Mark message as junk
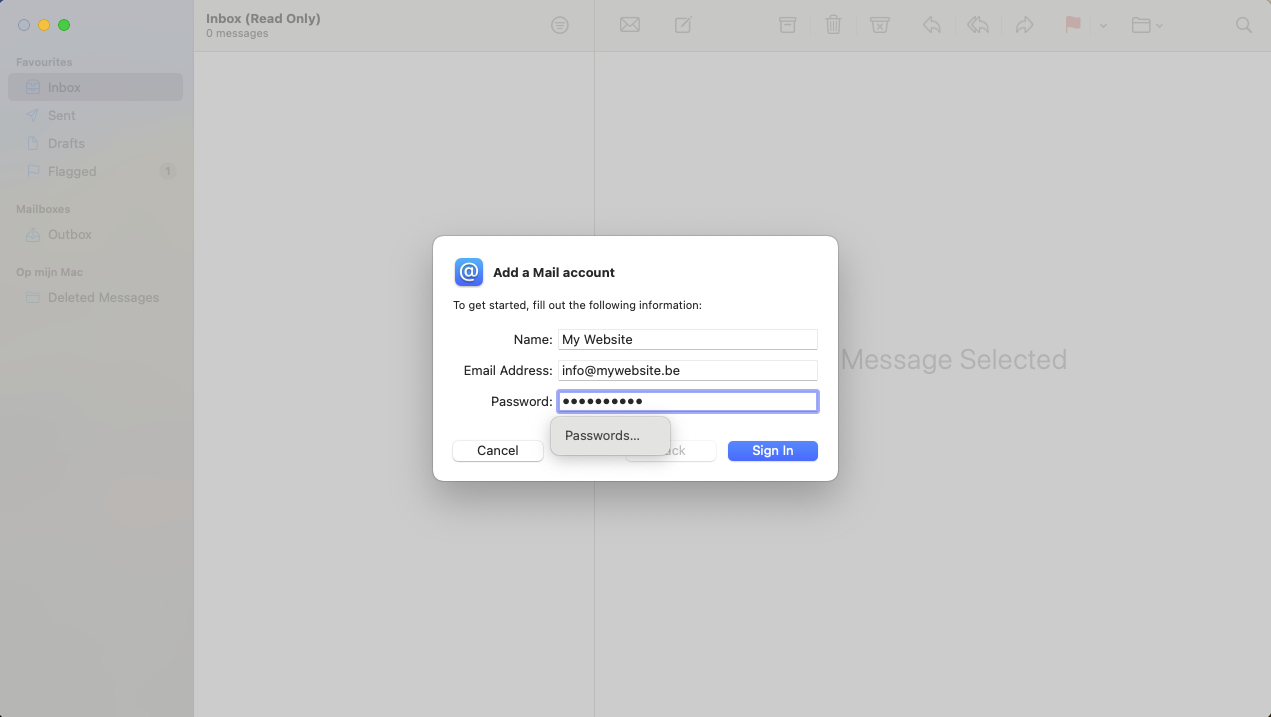 point(879,24)
